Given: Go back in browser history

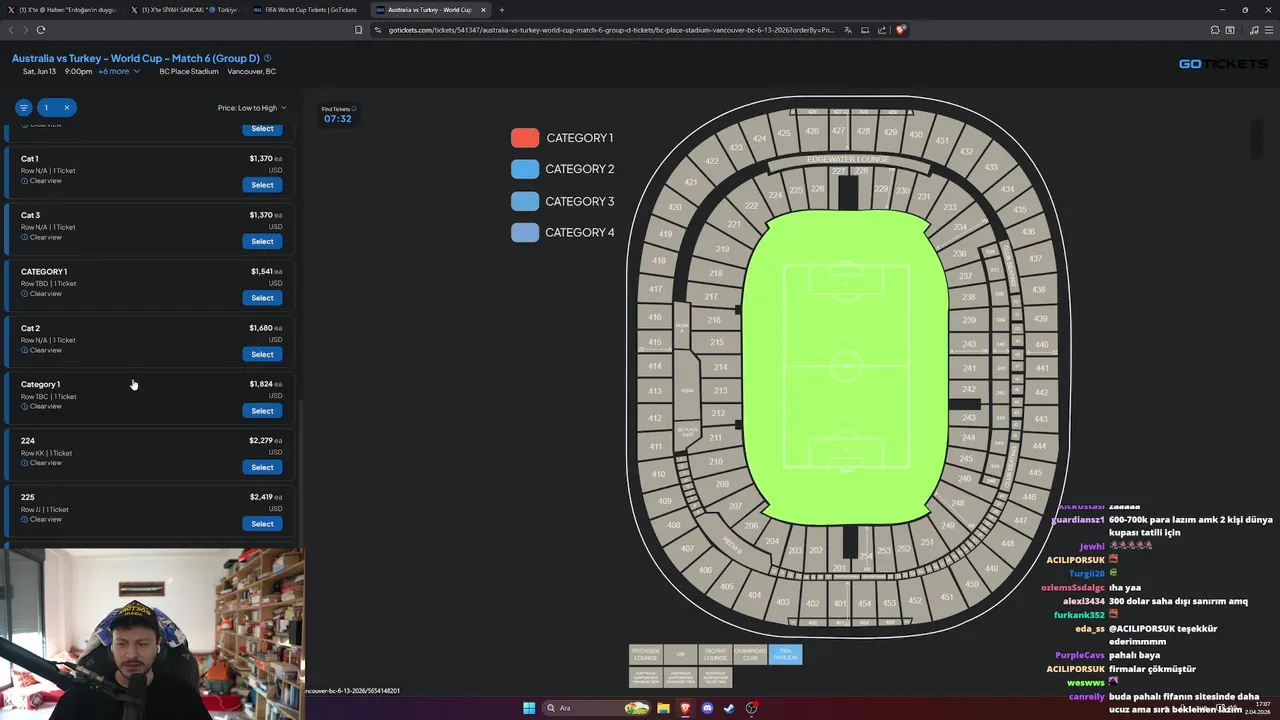Looking at the screenshot, I should [x=12, y=30].
